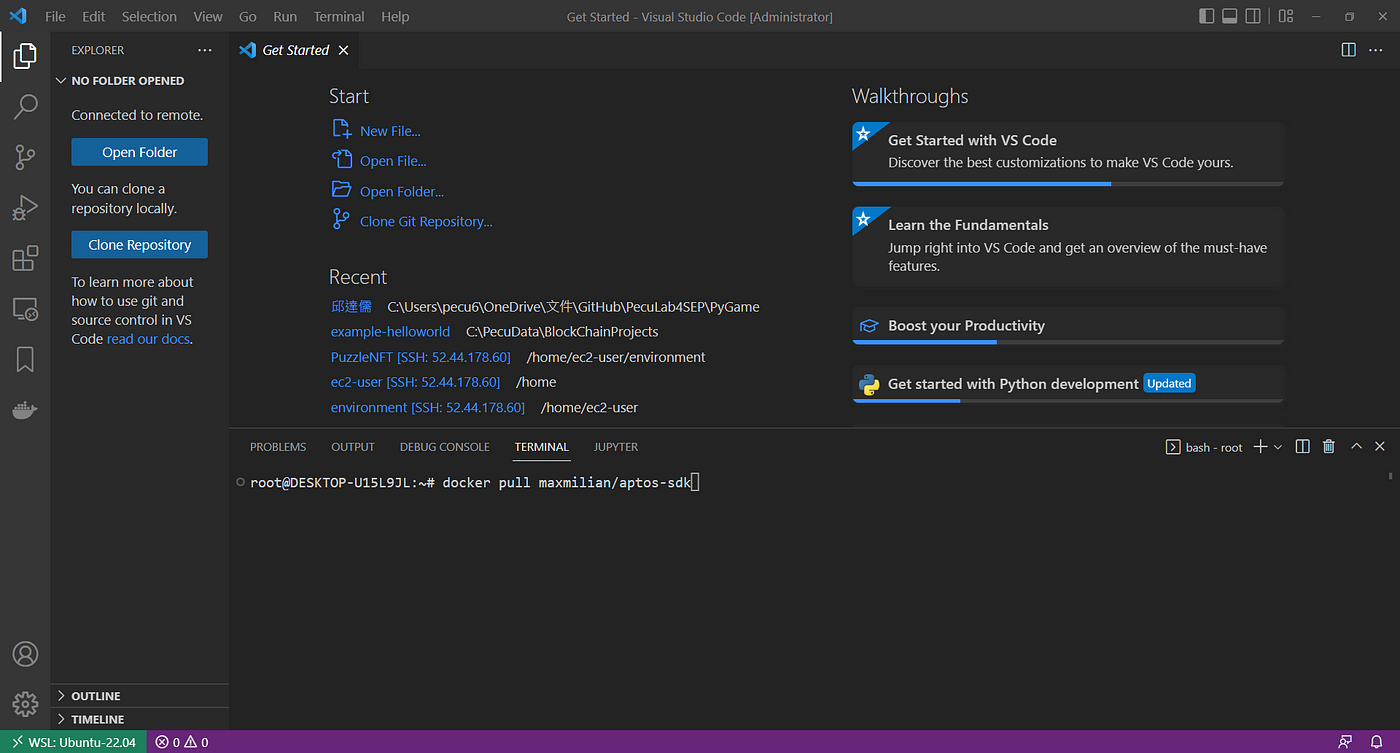Image resolution: width=1400 pixels, height=753 pixels.
Task: Open Learn the Fundamentals walkthrough
Action: pos(1067,249)
